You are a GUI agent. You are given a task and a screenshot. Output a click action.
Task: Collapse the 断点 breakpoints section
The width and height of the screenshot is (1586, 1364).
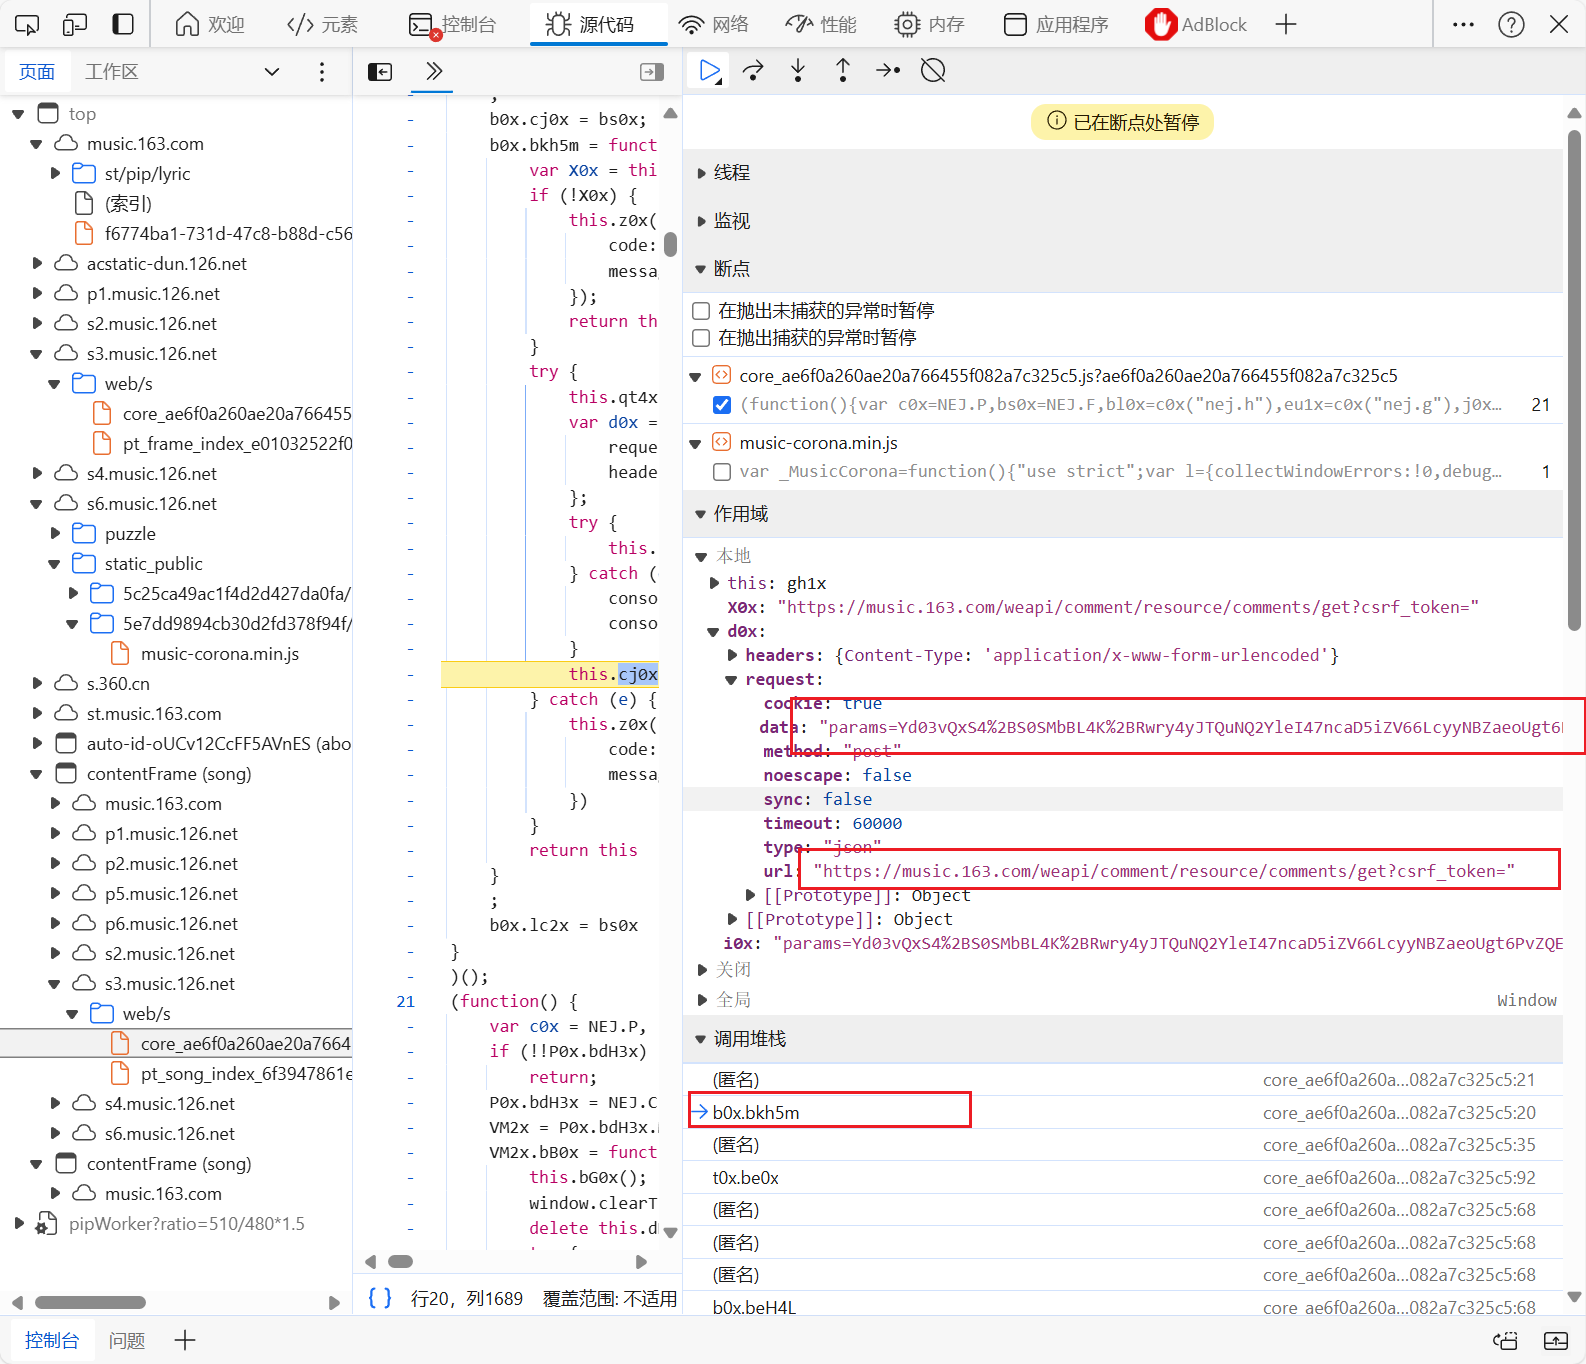coord(701,269)
